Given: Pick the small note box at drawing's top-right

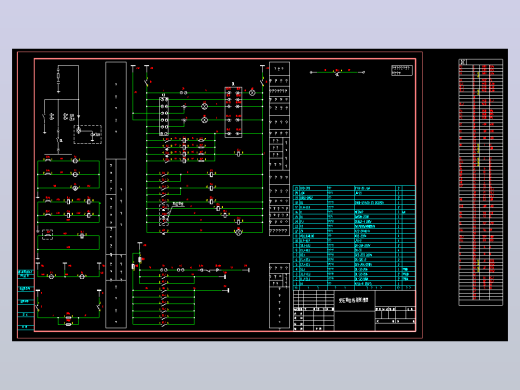Looking at the screenshot, I should (402, 70).
